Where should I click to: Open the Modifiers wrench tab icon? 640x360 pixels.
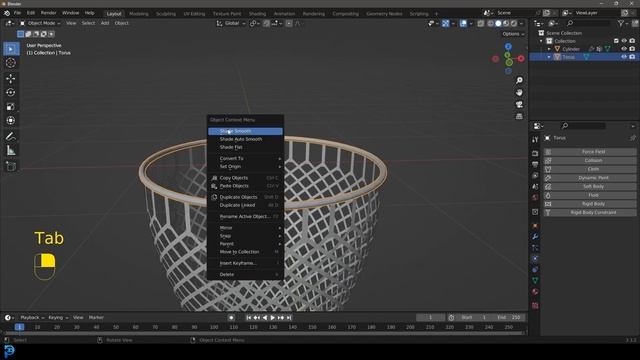(535, 237)
